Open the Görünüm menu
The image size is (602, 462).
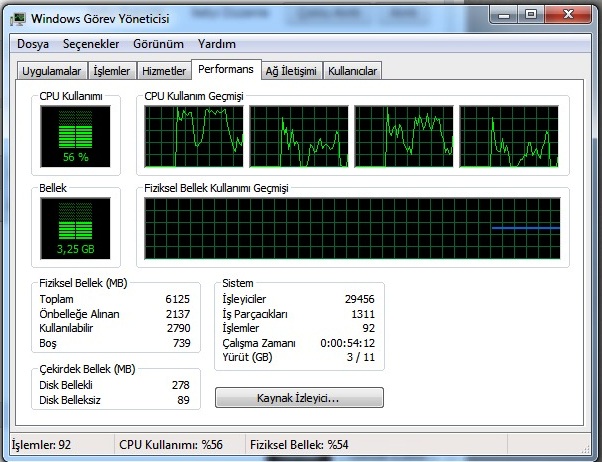pyautogui.click(x=158, y=44)
